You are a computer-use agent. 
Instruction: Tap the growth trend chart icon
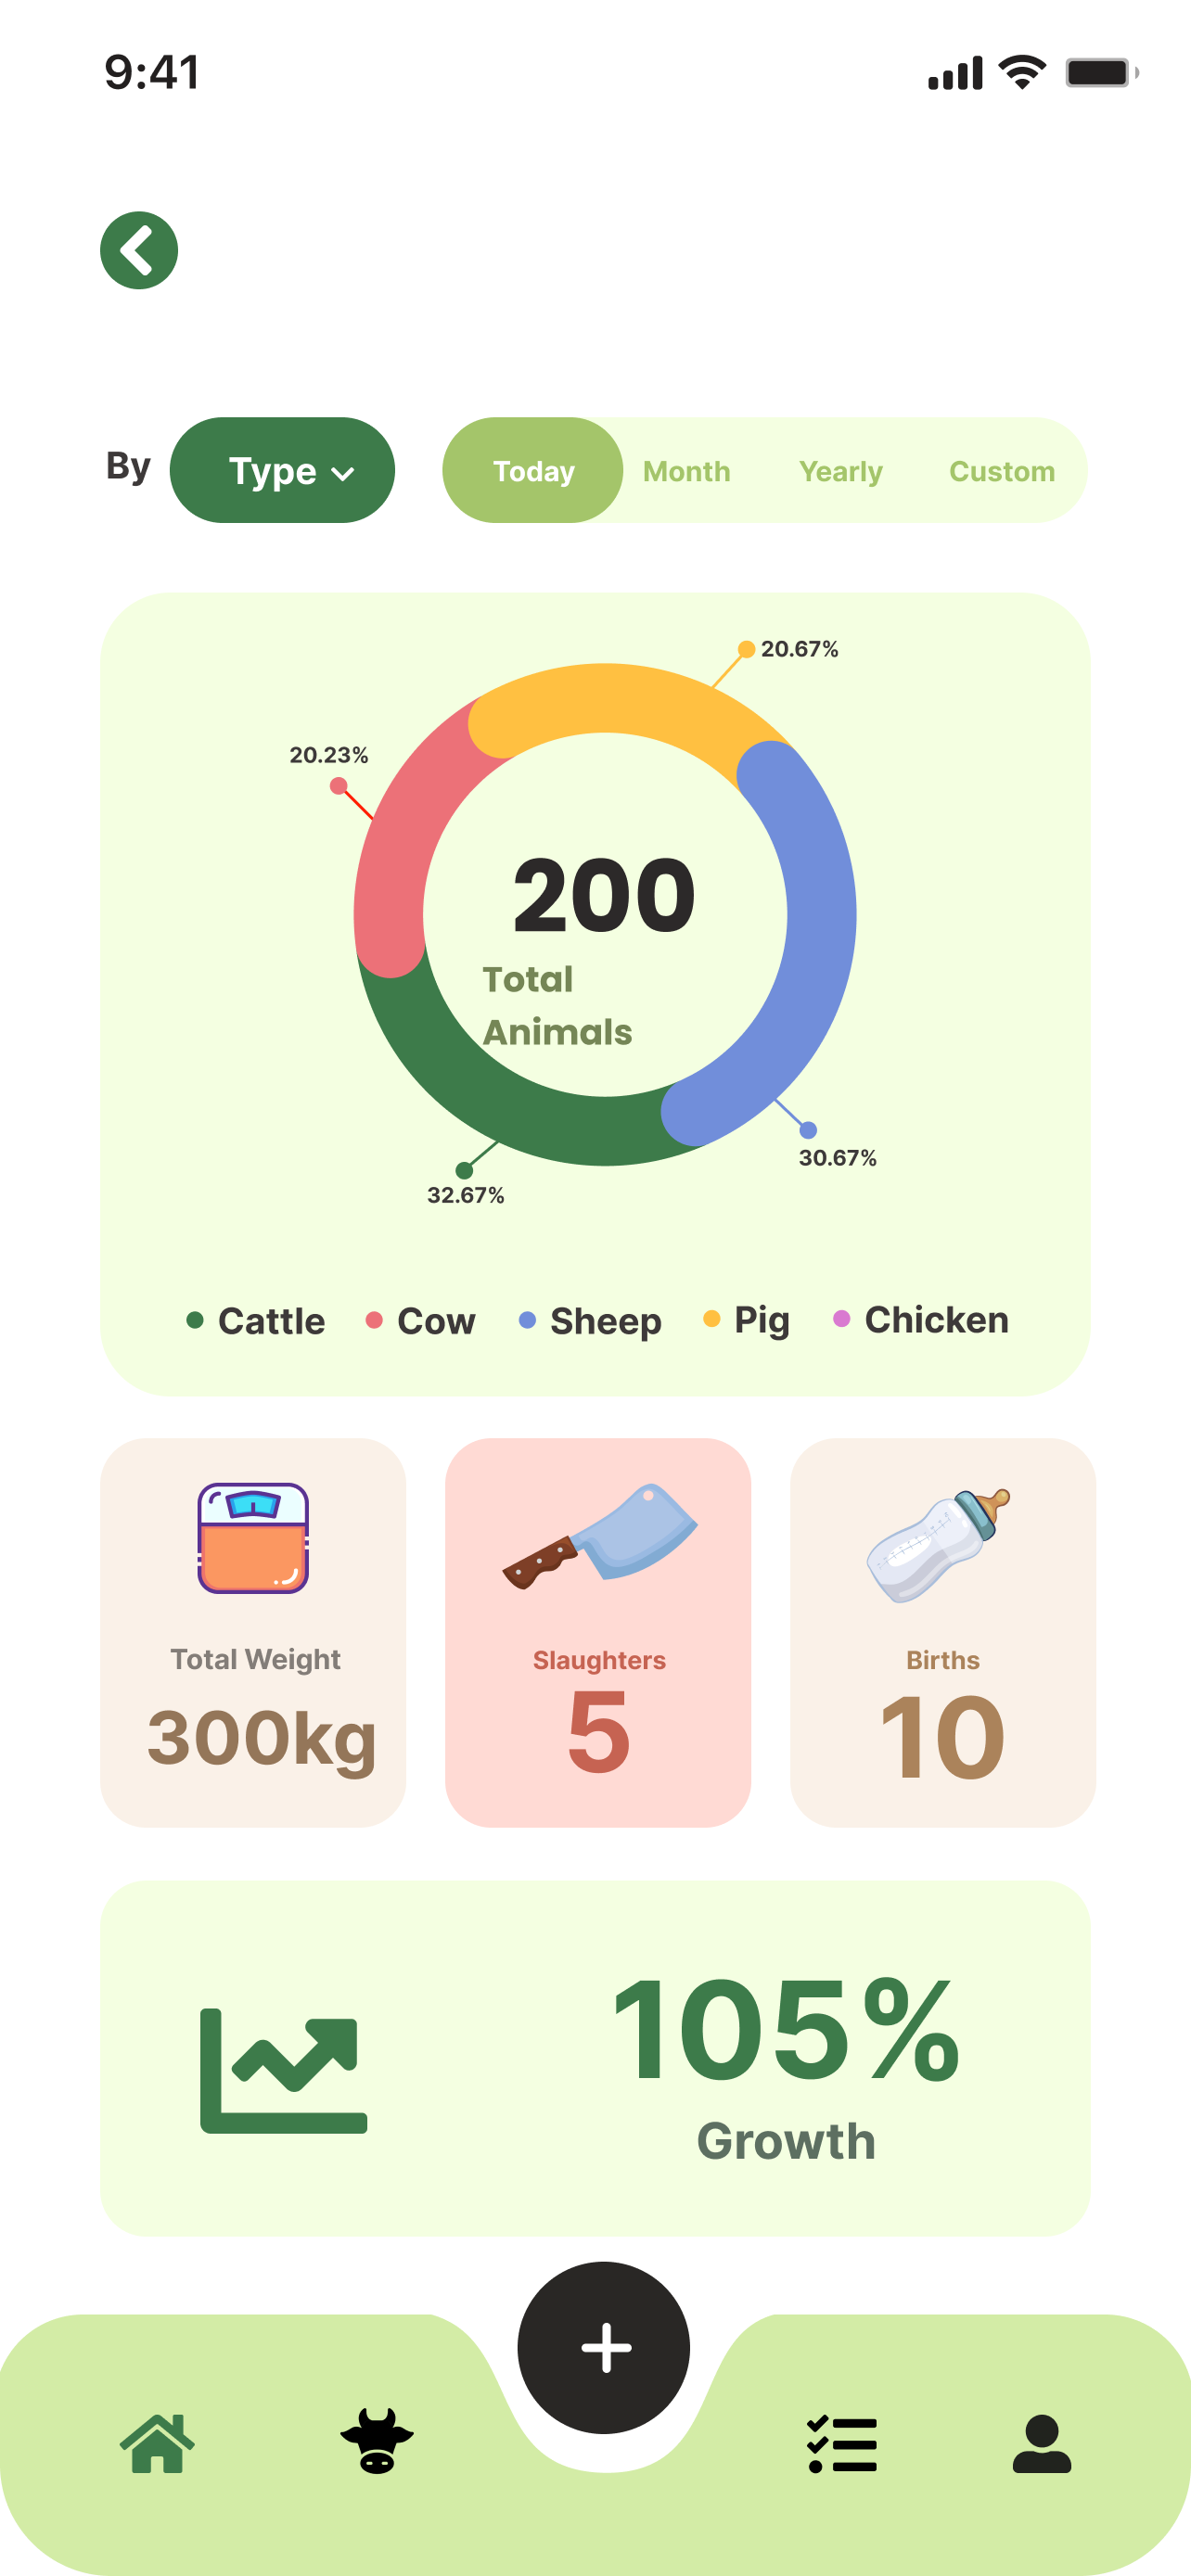coord(283,2068)
